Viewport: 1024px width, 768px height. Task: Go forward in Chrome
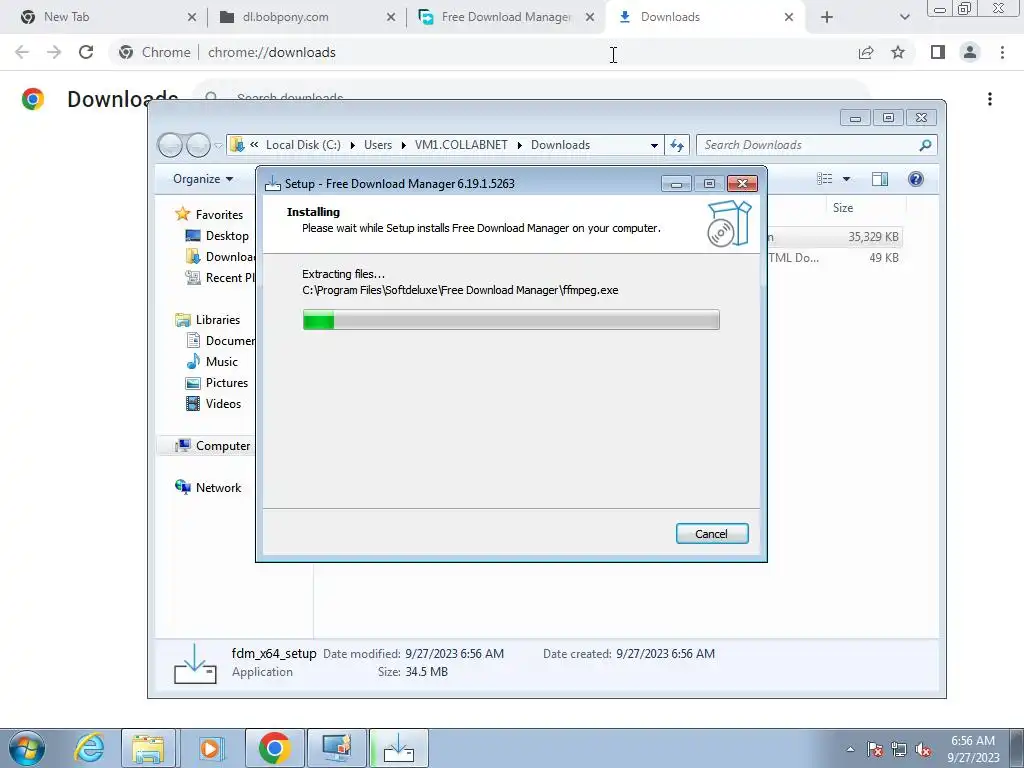54,52
